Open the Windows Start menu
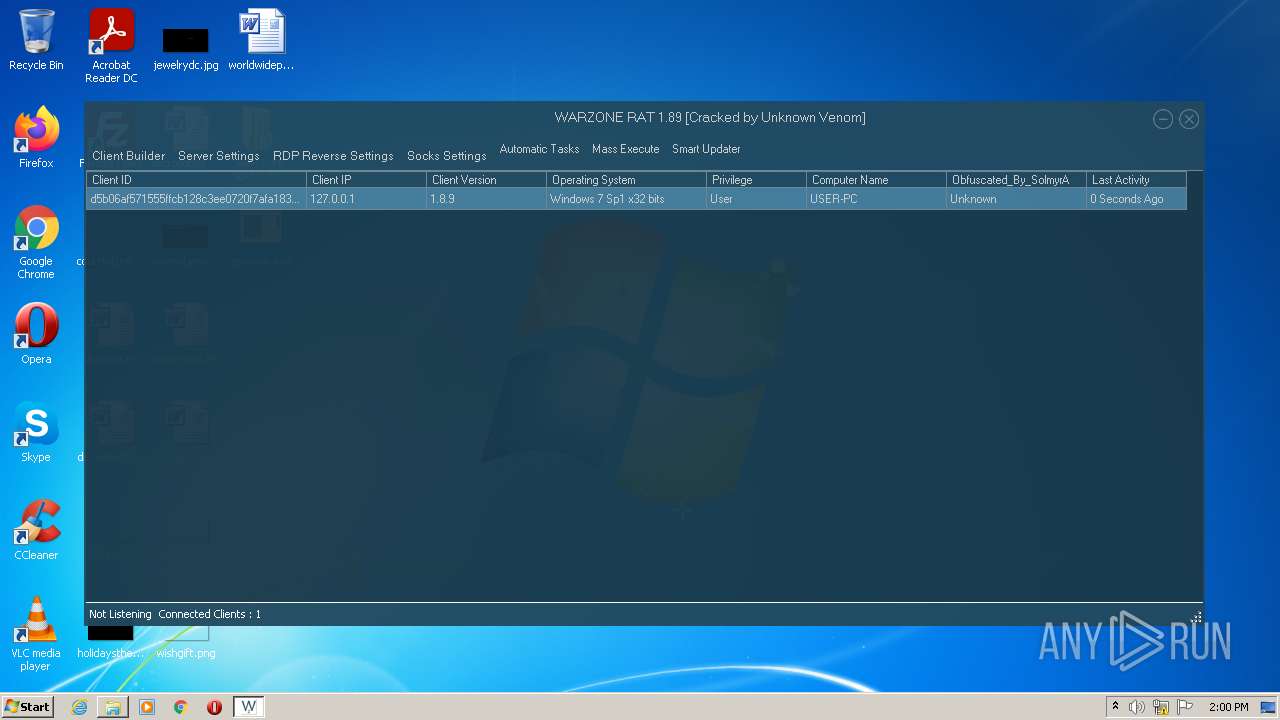The width and height of the screenshot is (1280, 720). tap(27, 707)
